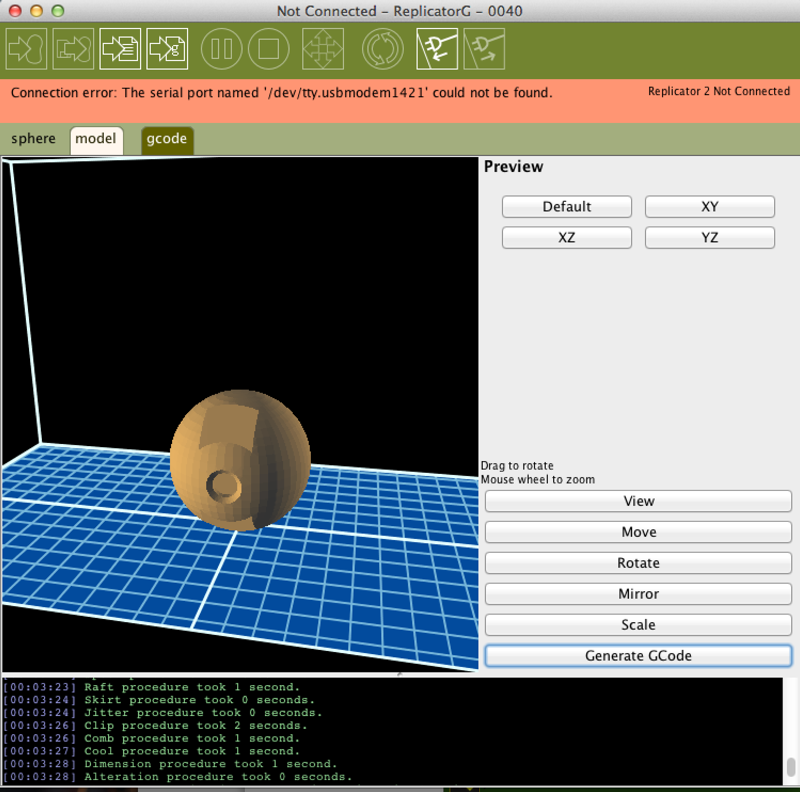Switch to the gcode tab
The height and width of the screenshot is (792, 800).
coord(167,139)
